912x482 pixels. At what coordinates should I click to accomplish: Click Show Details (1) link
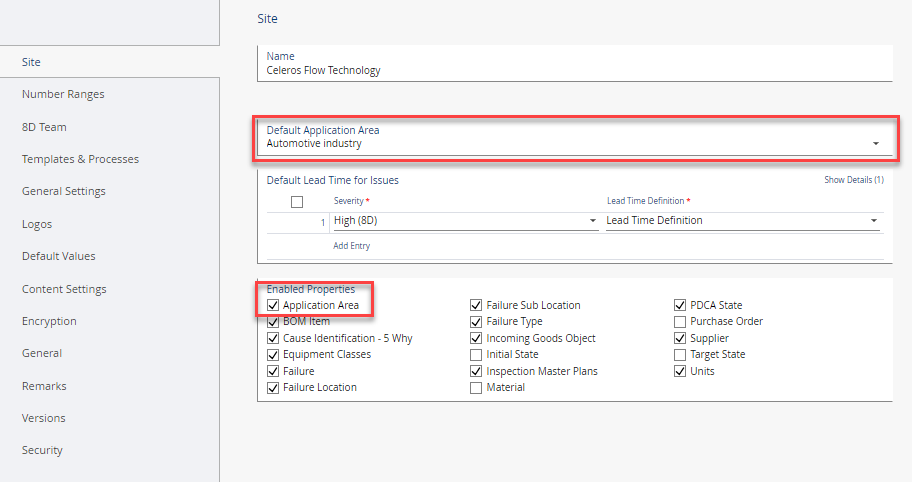tap(853, 180)
